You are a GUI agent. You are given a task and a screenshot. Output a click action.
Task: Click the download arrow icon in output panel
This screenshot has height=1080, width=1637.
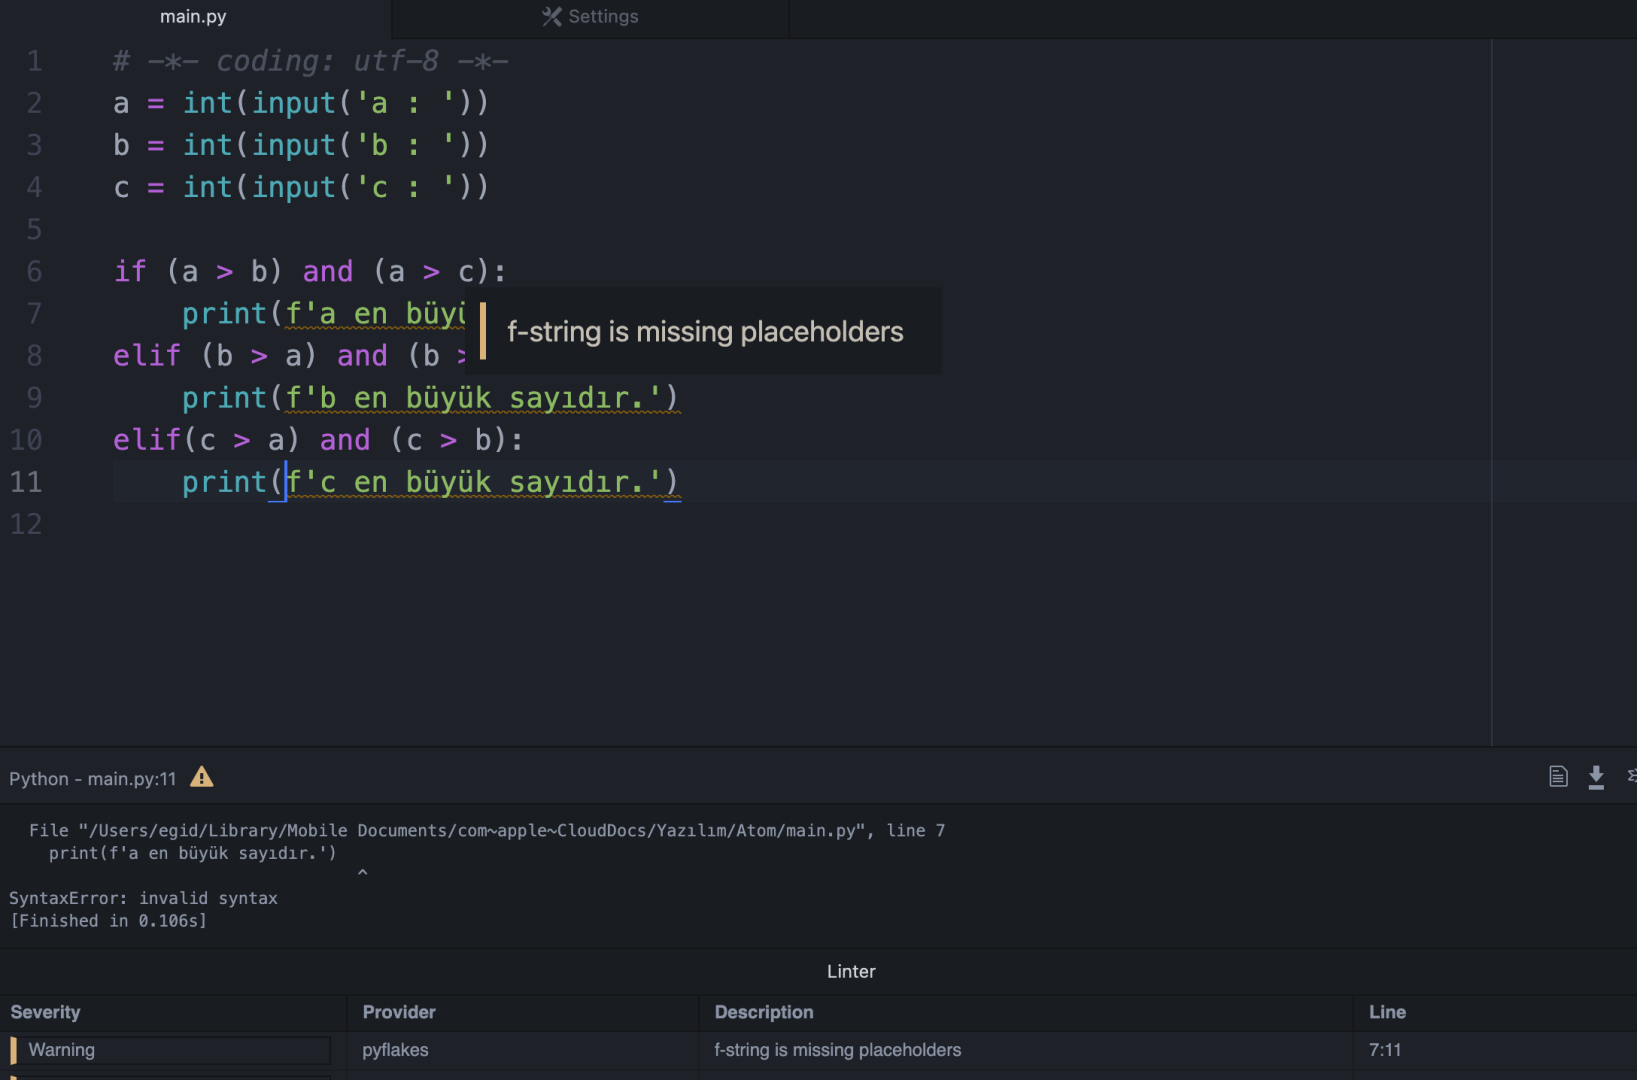[x=1596, y=777]
